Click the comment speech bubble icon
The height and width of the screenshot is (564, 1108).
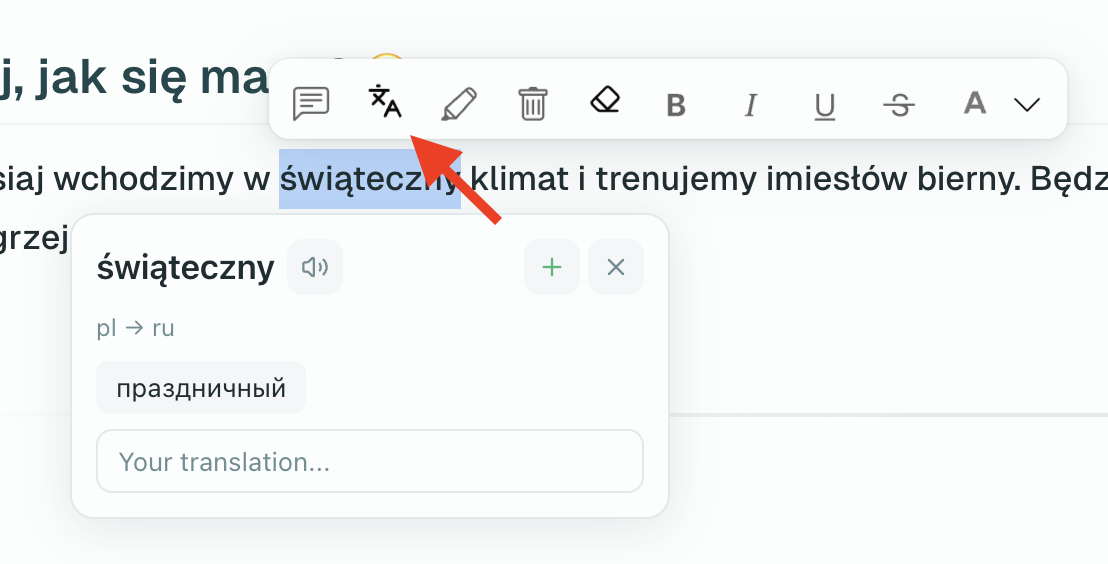311,103
